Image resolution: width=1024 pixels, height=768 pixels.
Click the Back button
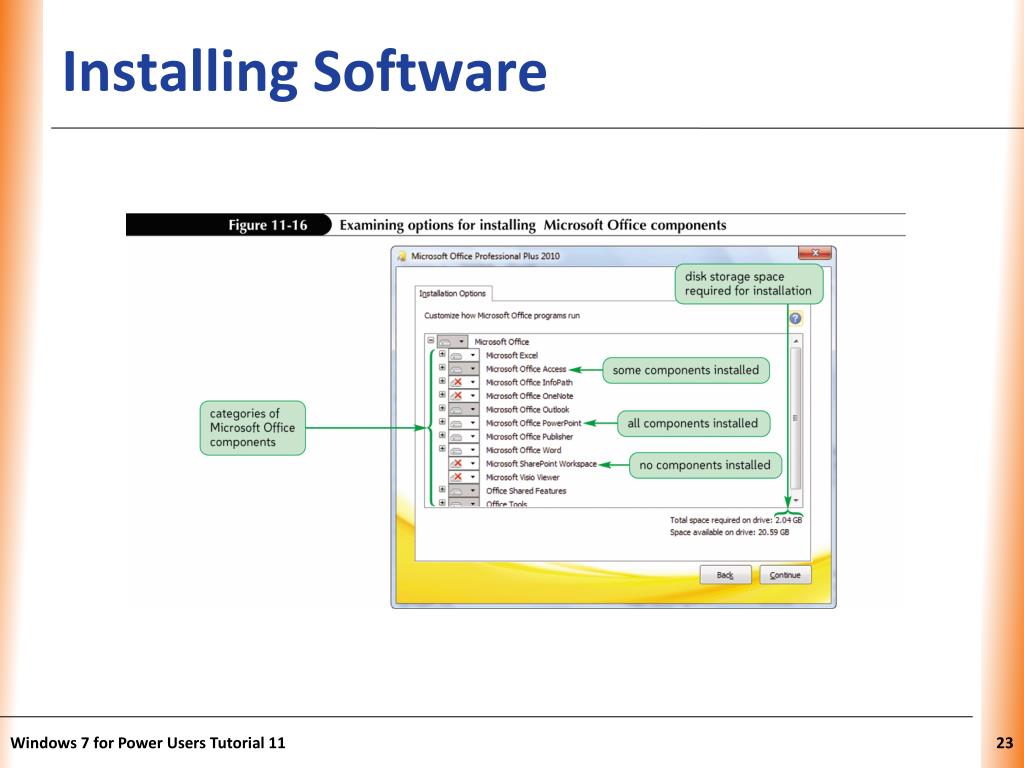pos(725,575)
